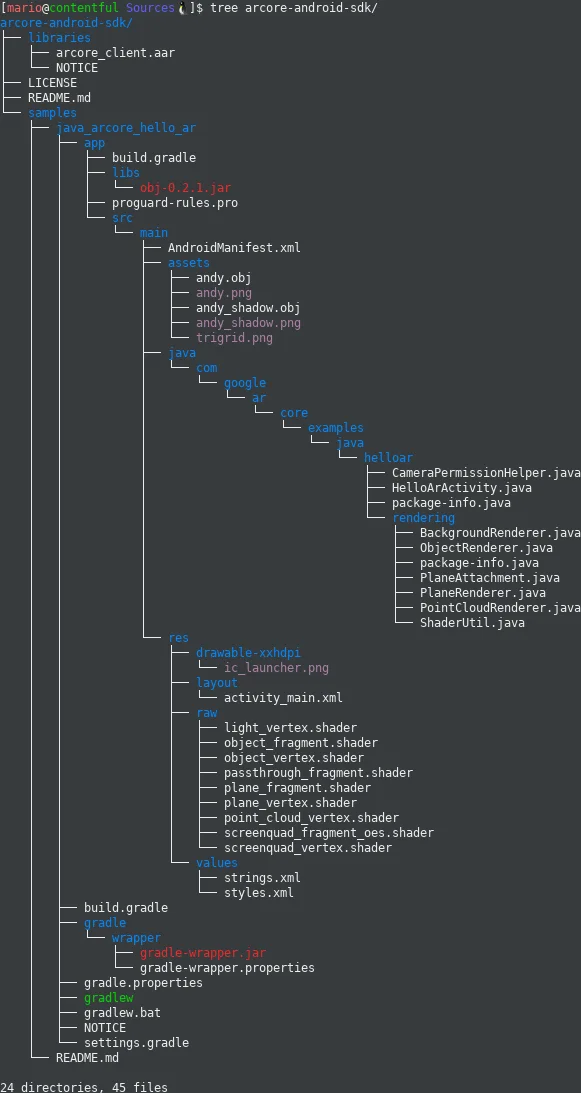Click the 'proguard-rules.pro' file name
Image resolution: width=581 pixels, height=1093 pixels.
(174, 204)
